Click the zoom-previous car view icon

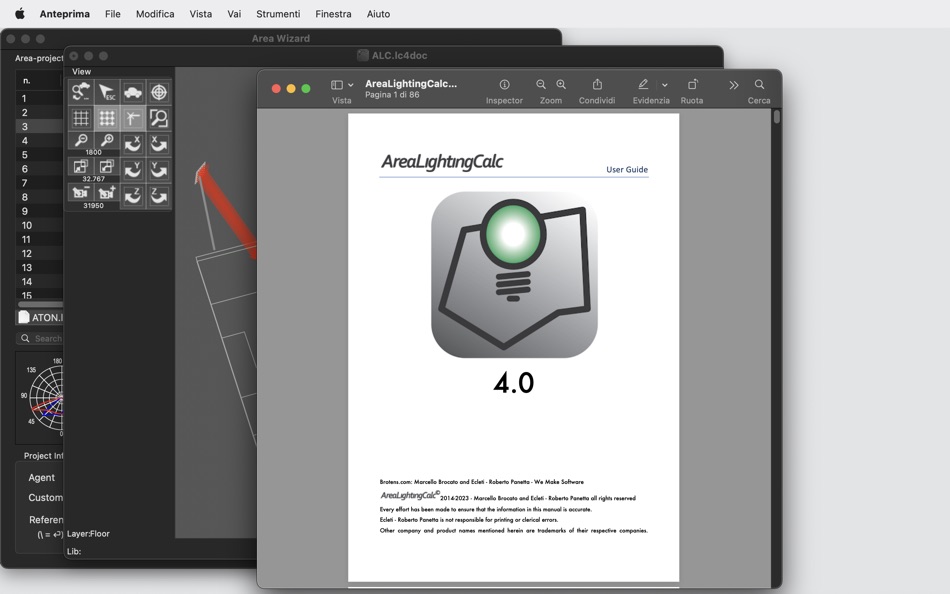pos(81,92)
